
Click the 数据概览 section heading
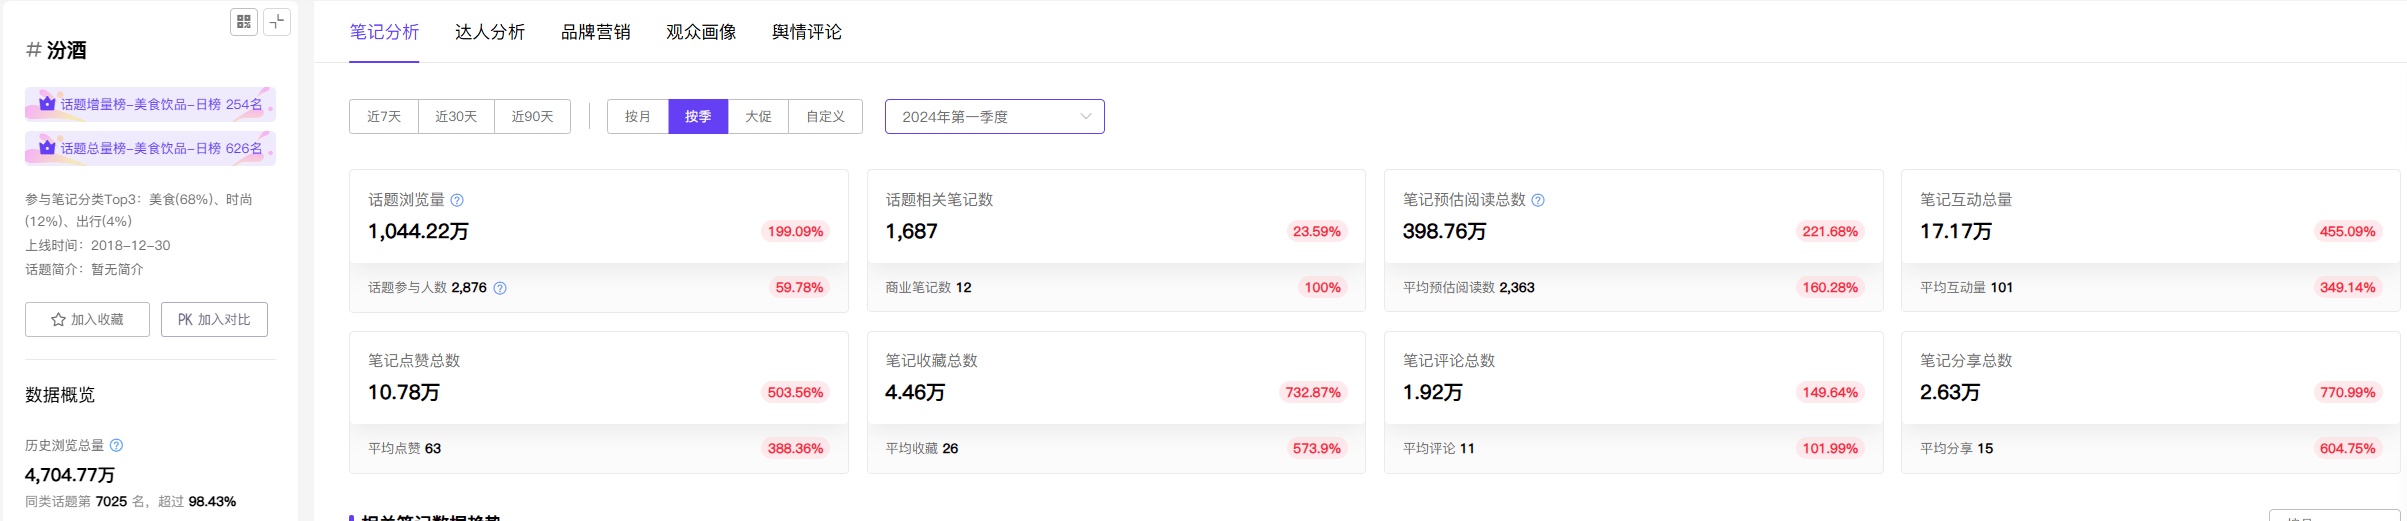pos(60,395)
